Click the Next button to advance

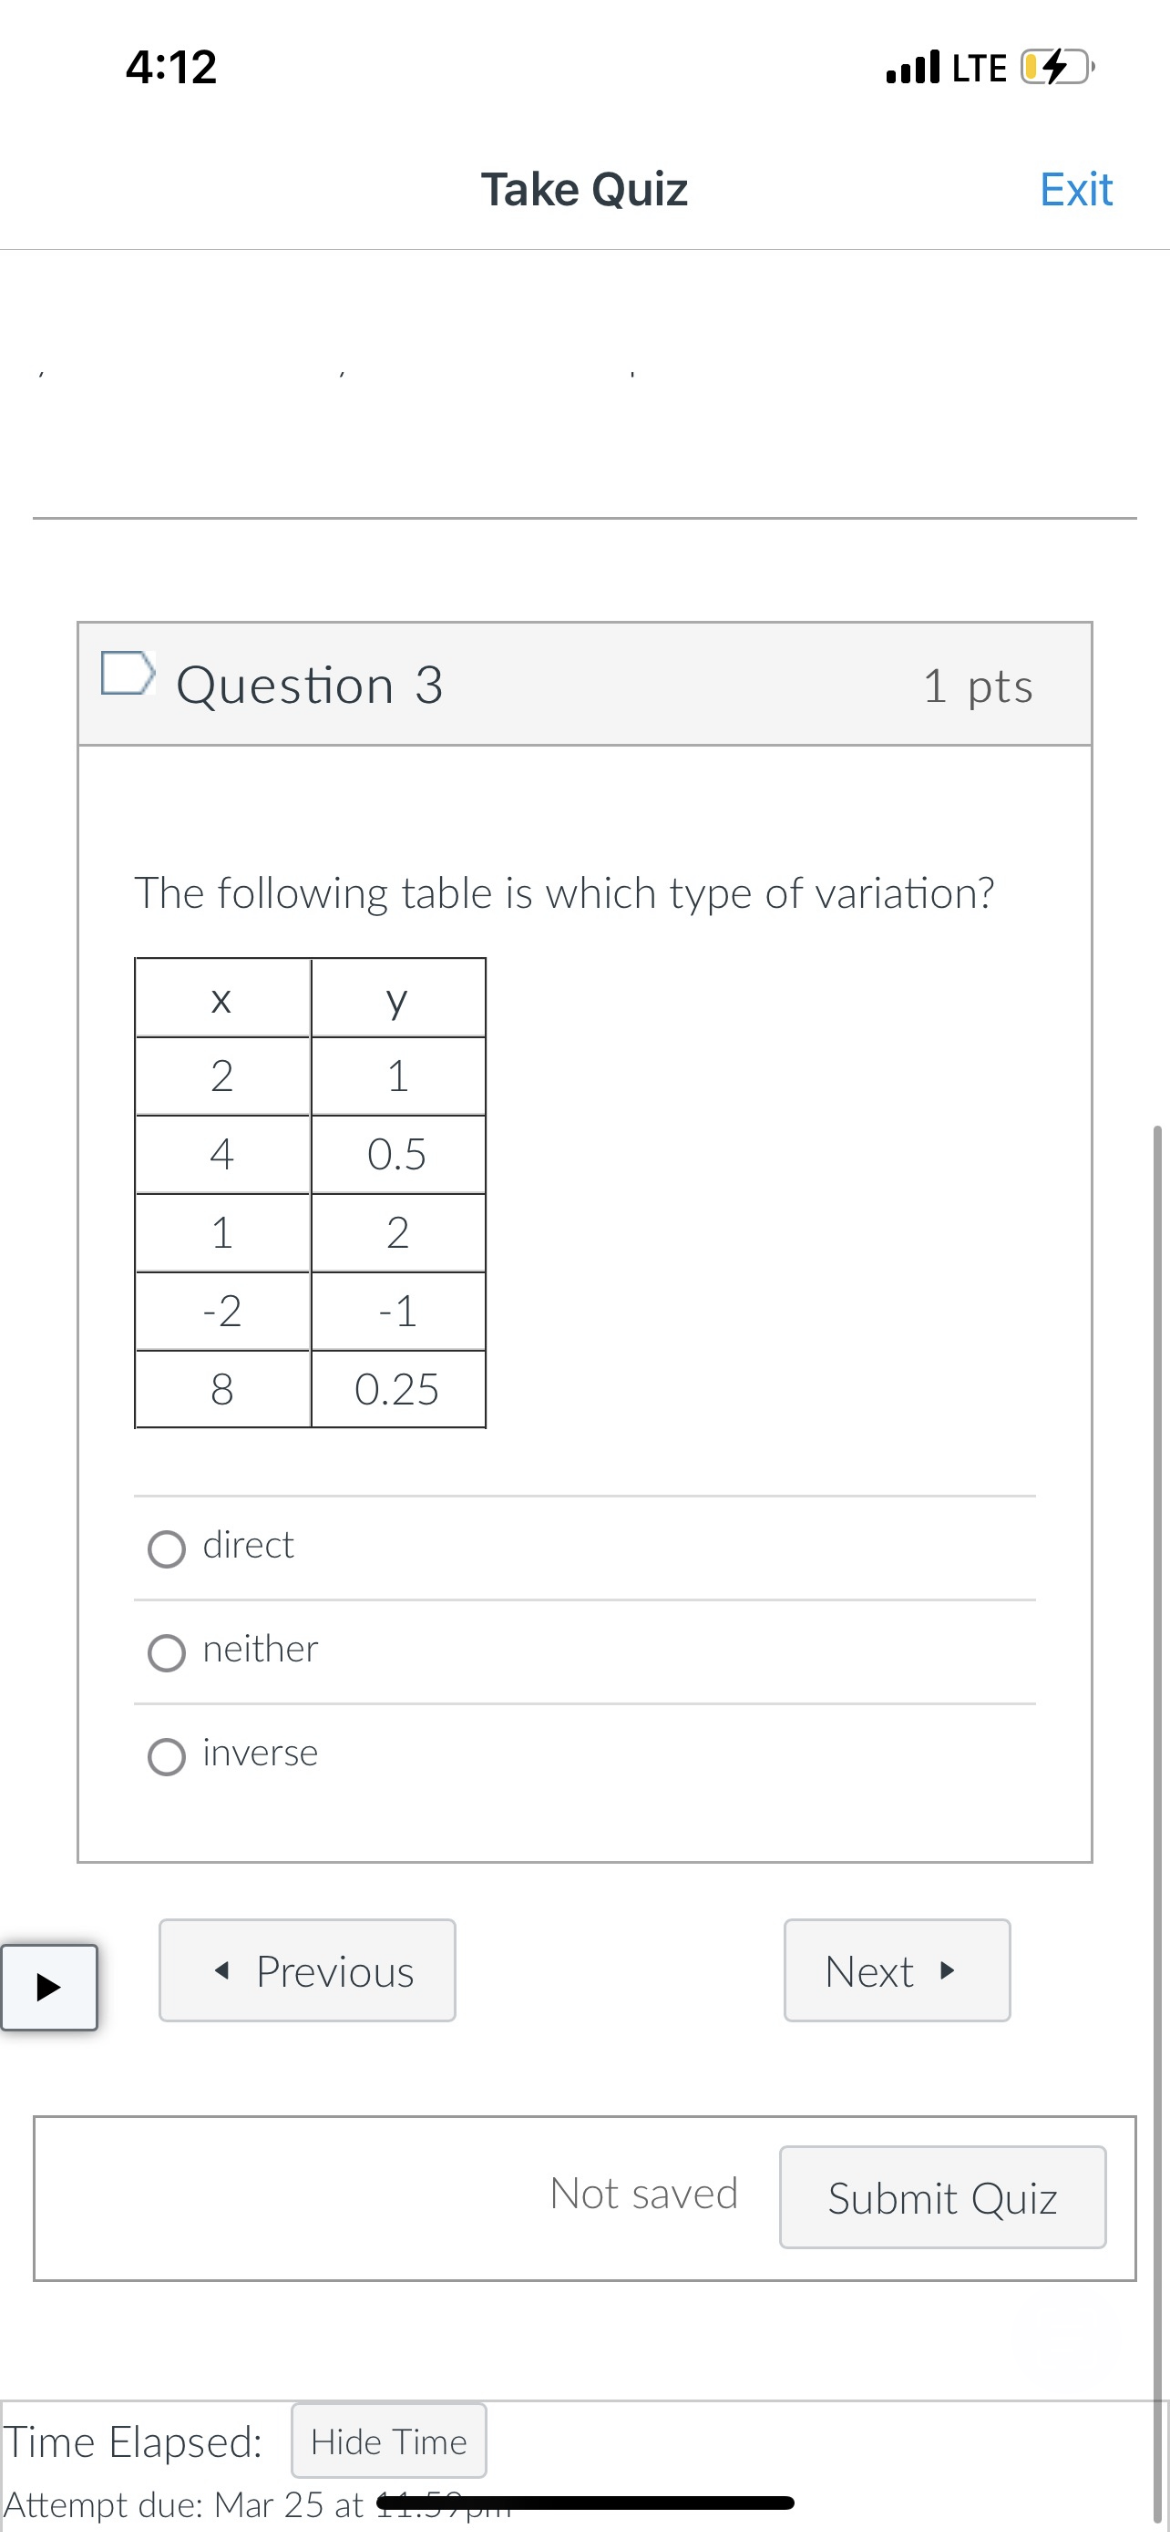click(x=896, y=1970)
